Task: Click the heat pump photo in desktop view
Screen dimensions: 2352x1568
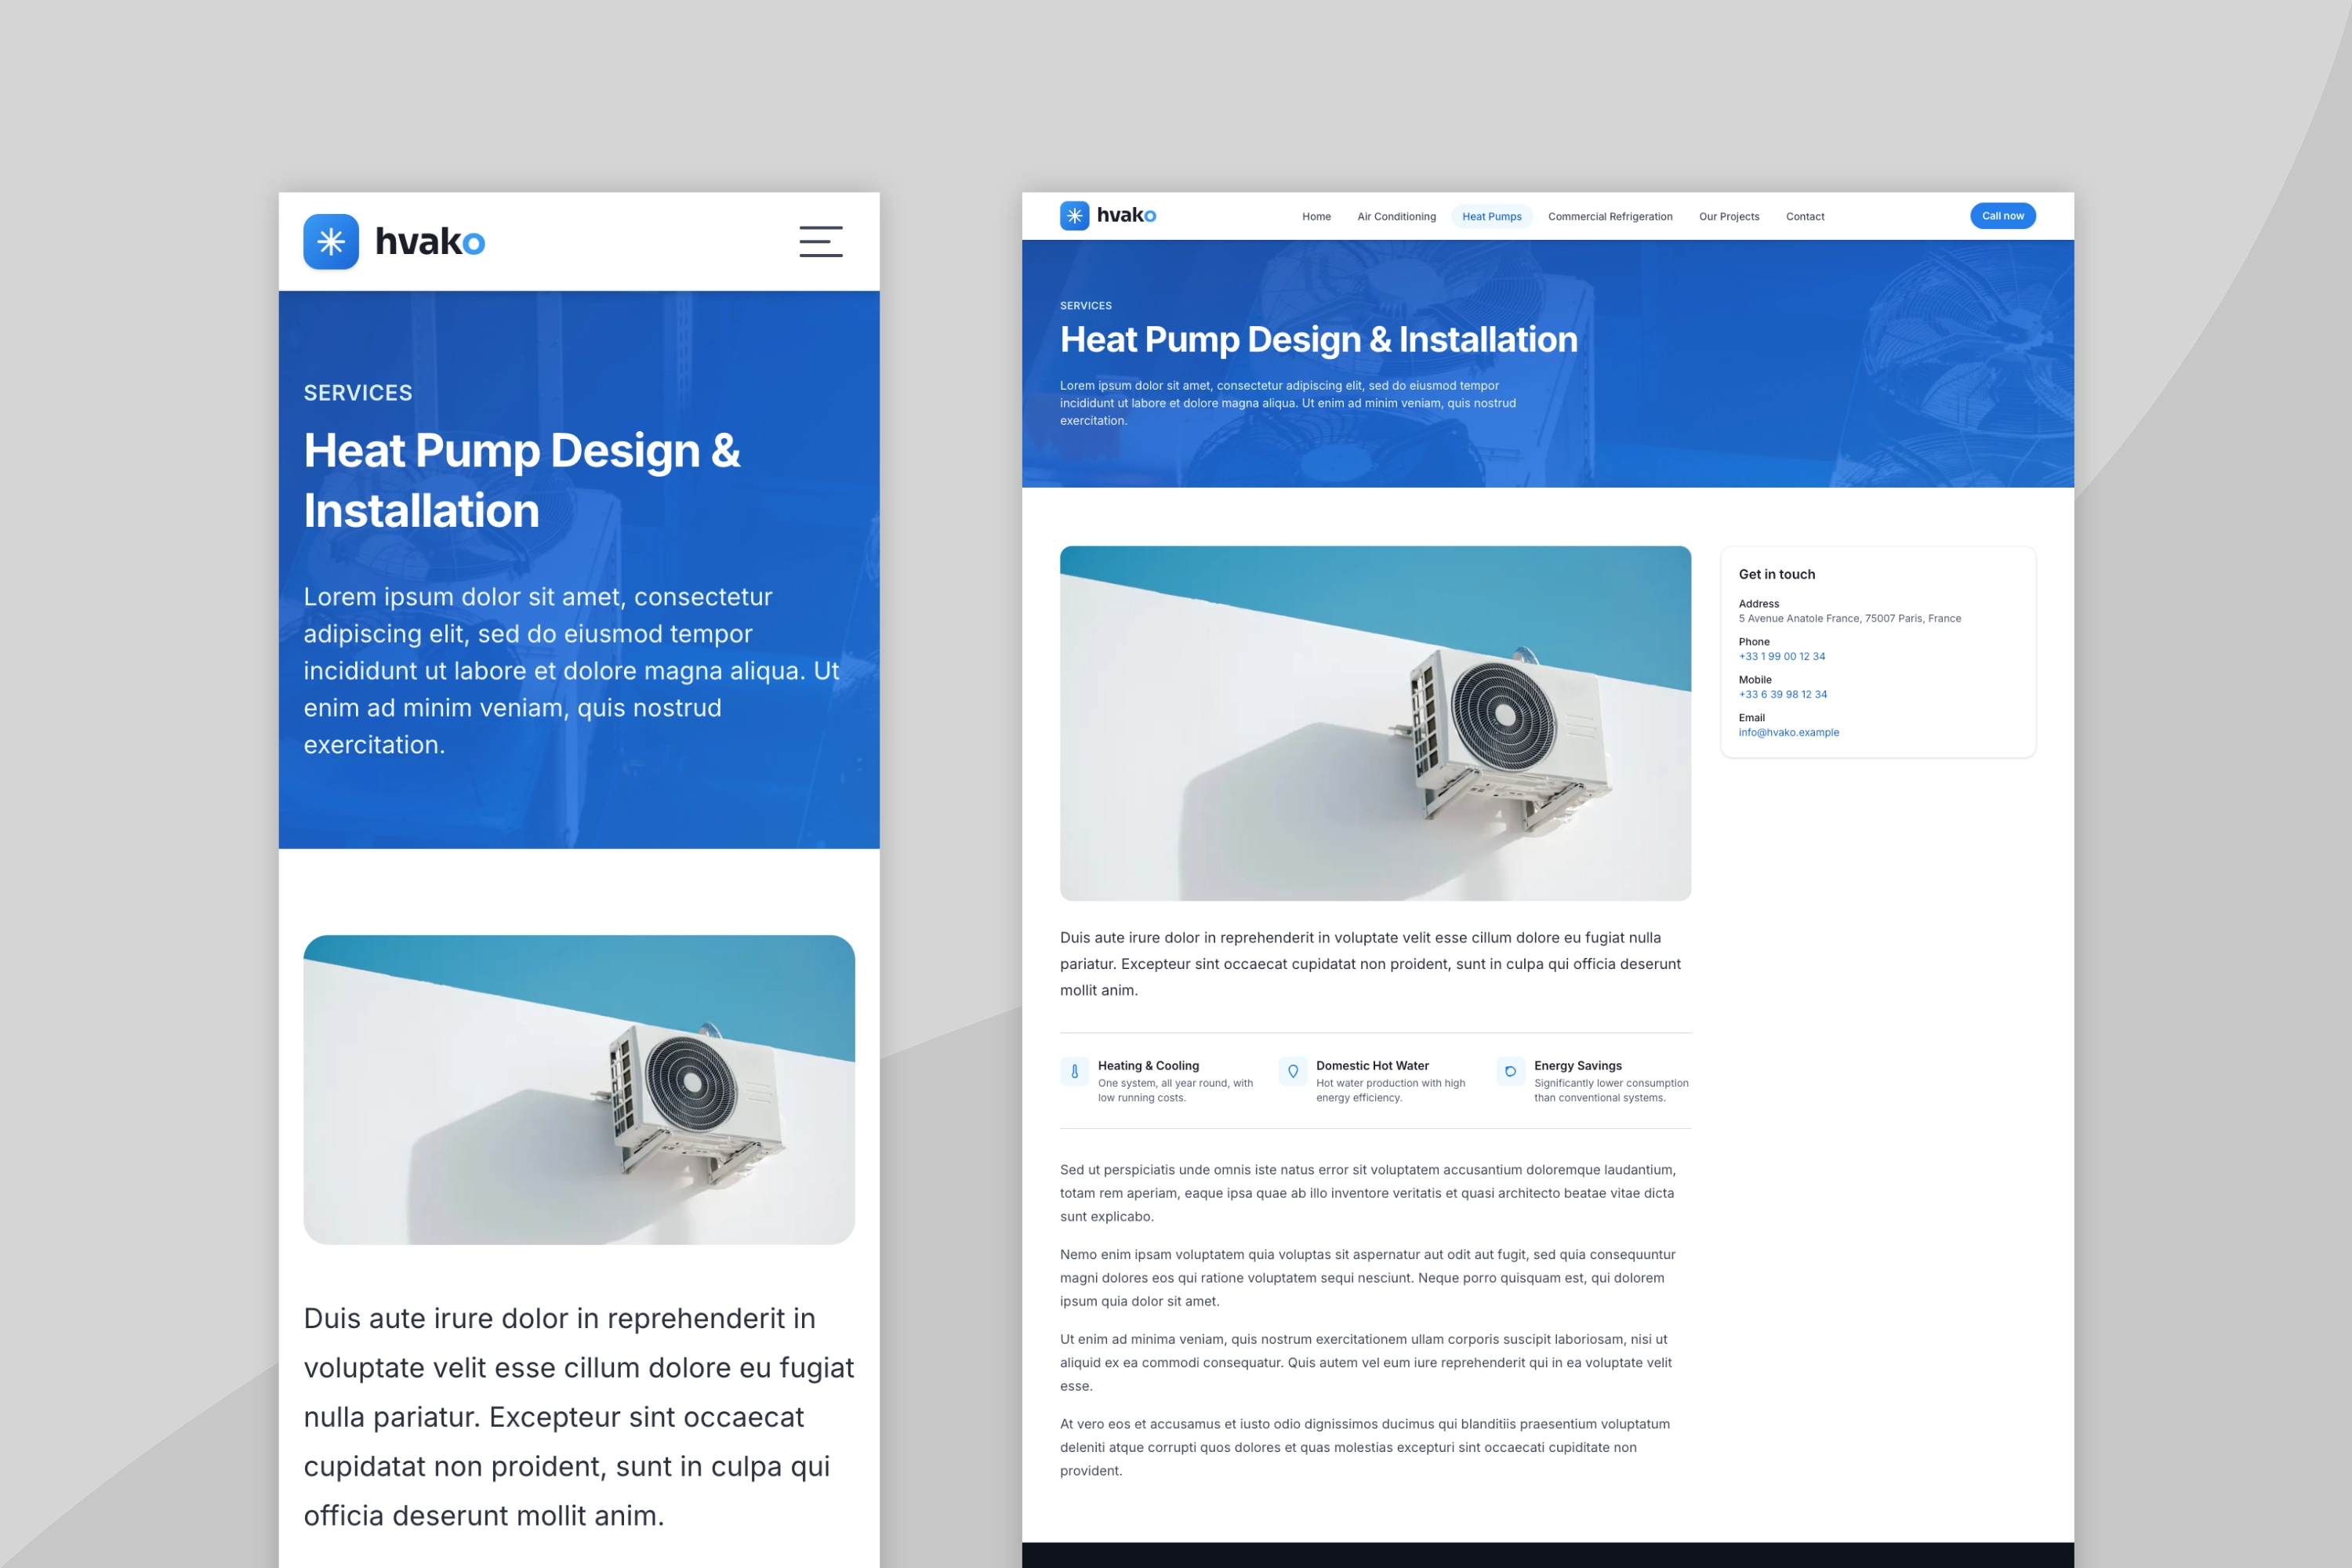Action: click(1375, 723)
